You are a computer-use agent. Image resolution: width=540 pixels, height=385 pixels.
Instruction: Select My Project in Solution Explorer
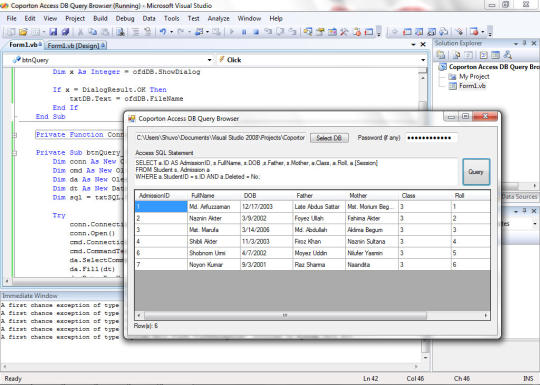coord(474,76)
